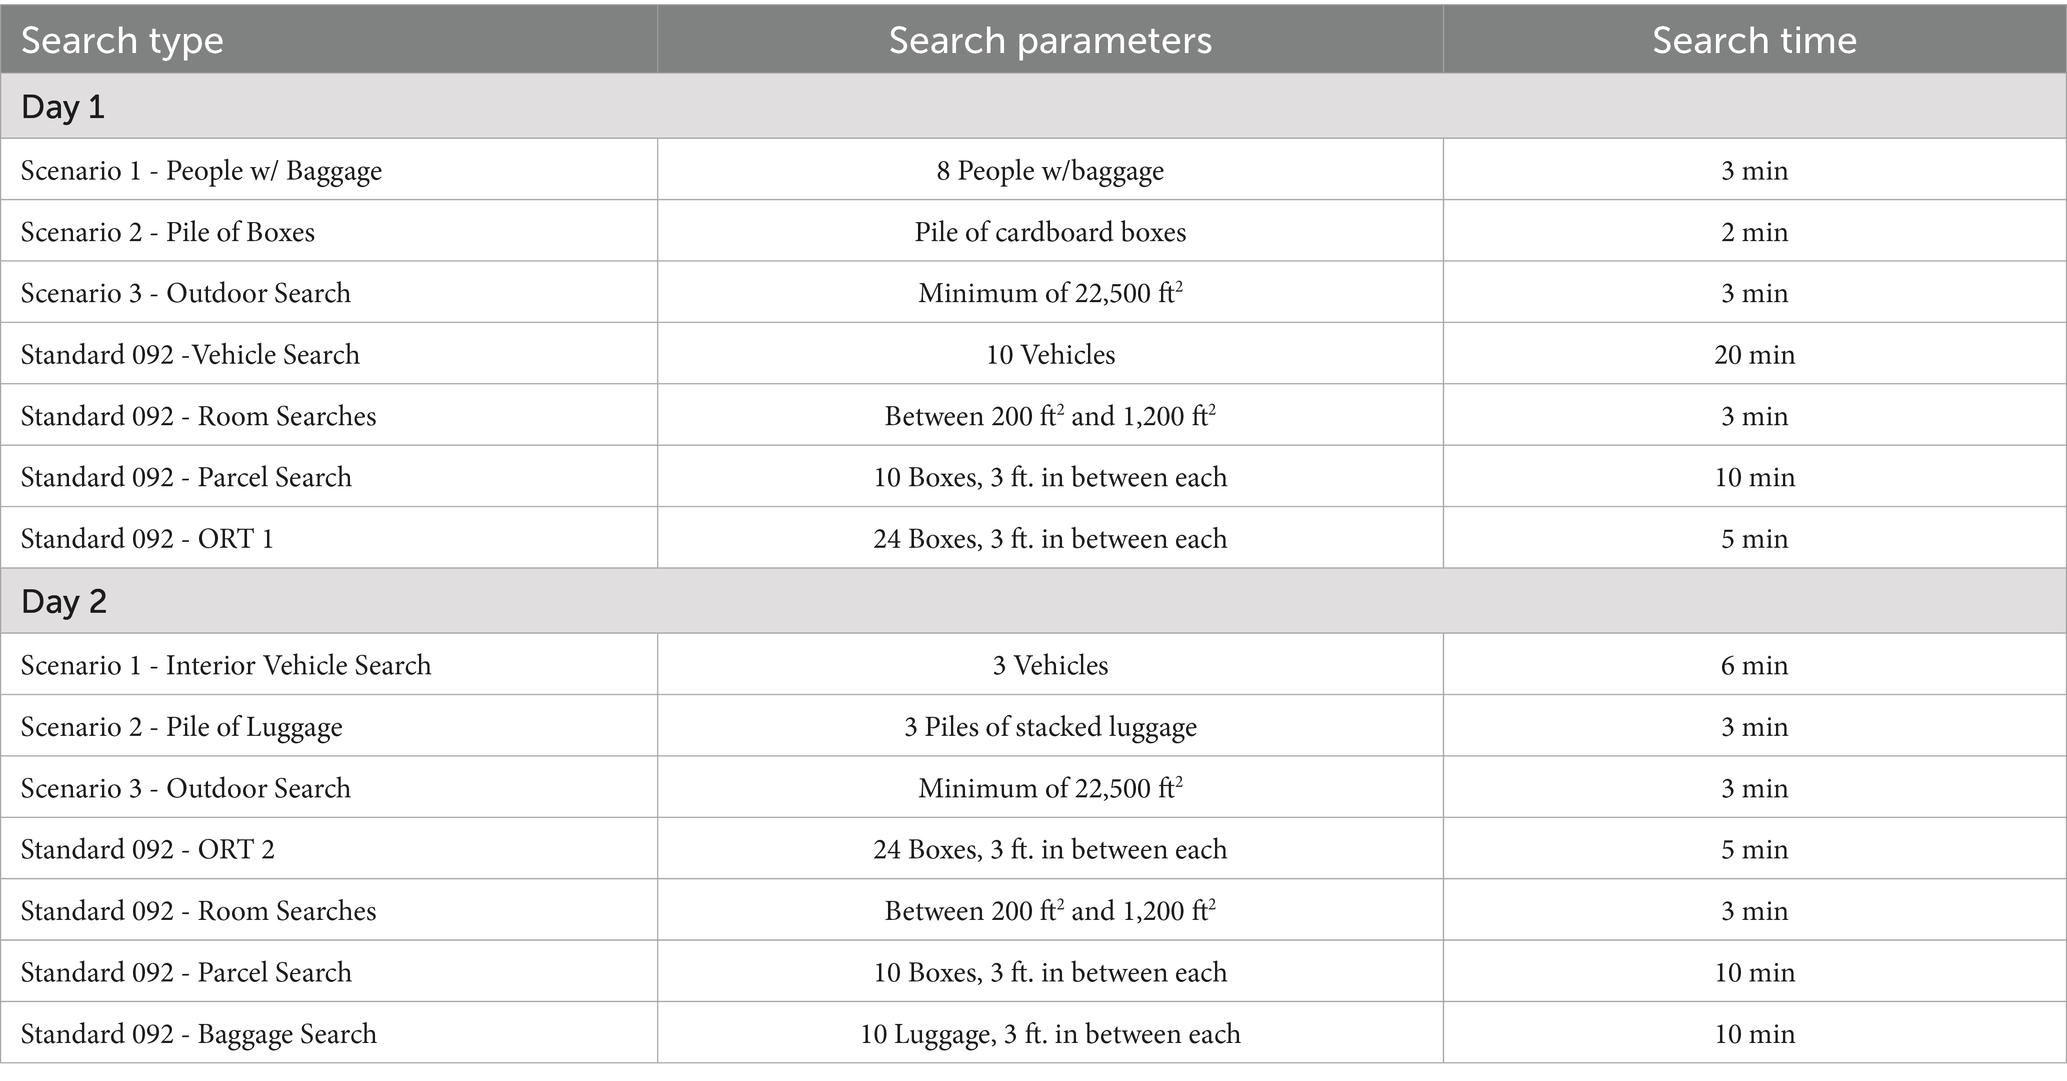
Task: Click the 8 People w/baggage parameter cell
Action: point(1050,171)
